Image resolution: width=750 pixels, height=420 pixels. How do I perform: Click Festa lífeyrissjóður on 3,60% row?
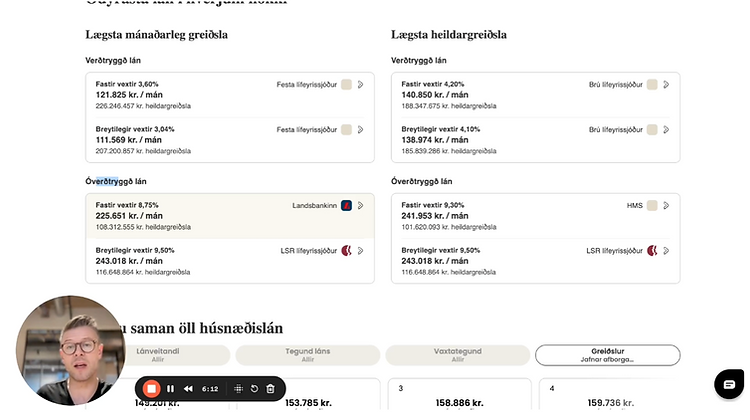click(307, 85)
